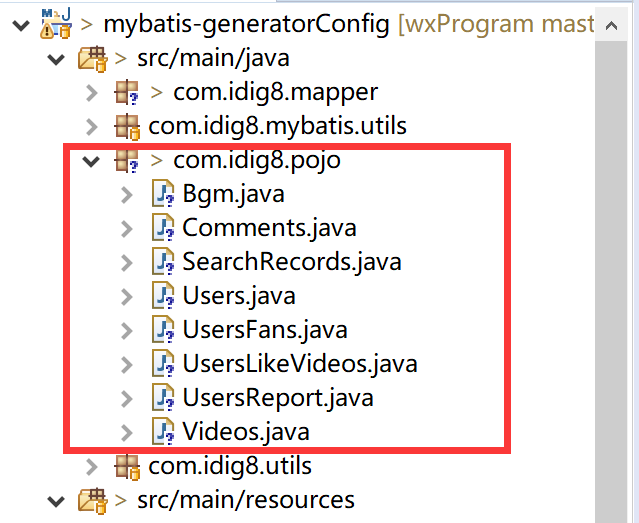Viewport: 639px width, 523px height.
Task: Click the com.idig8.pojo package icon
Action: click(125, 160)
